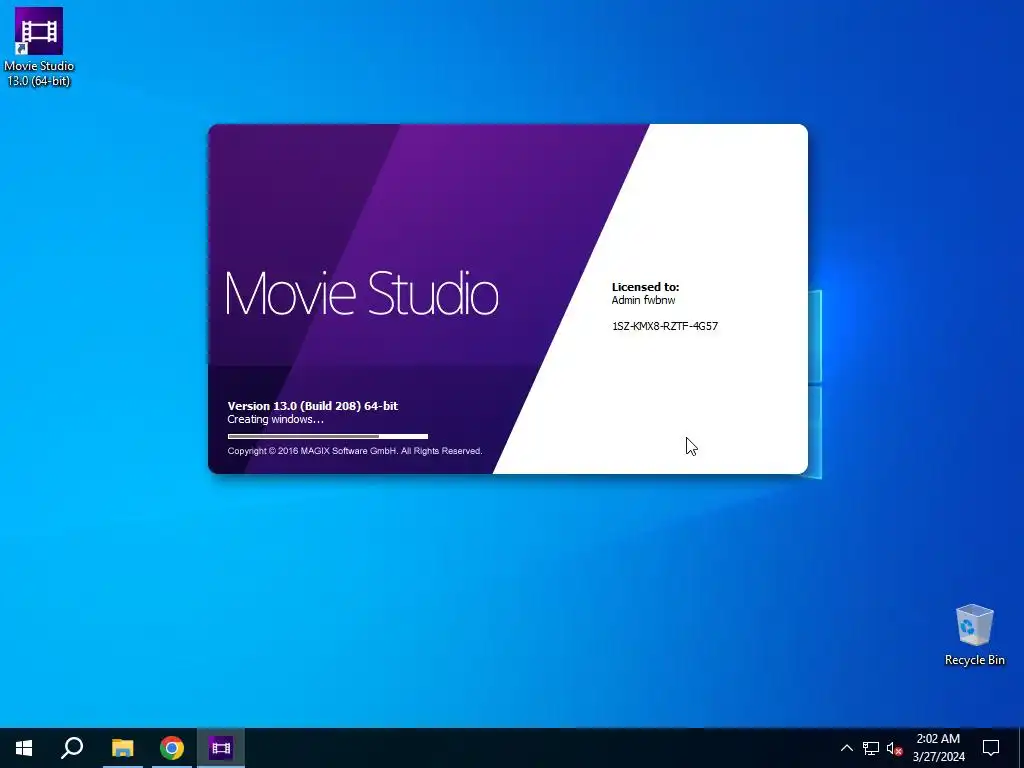Open the muted volume tray icon
This screenshot has height=768, width=1024.
point(894,748)
